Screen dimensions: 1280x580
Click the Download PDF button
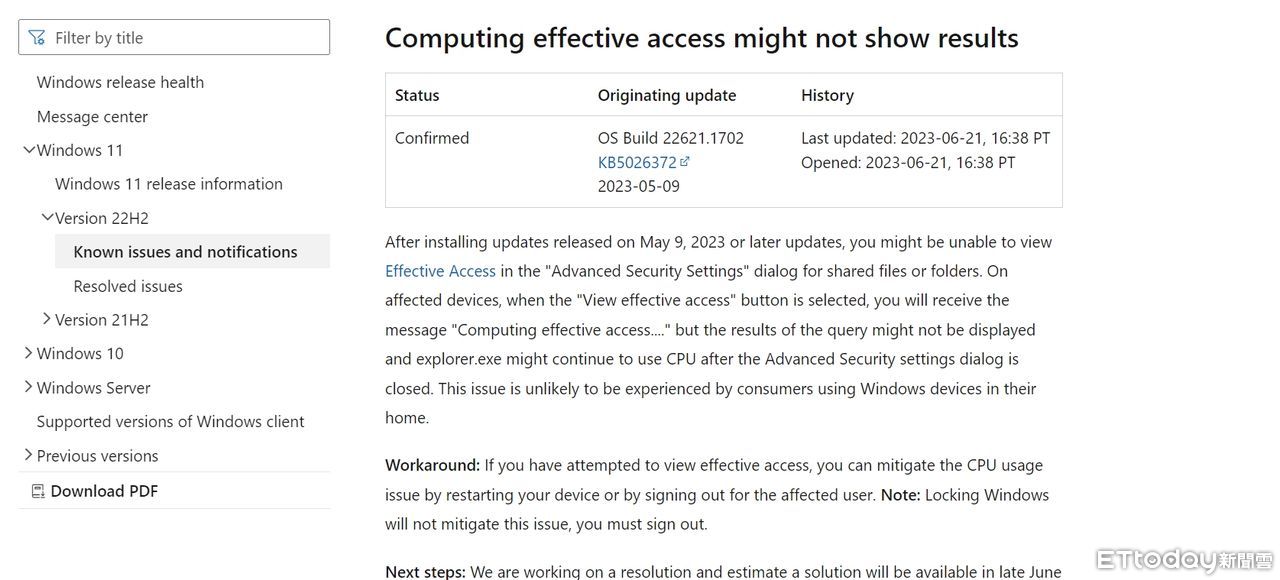coord(104,491)
